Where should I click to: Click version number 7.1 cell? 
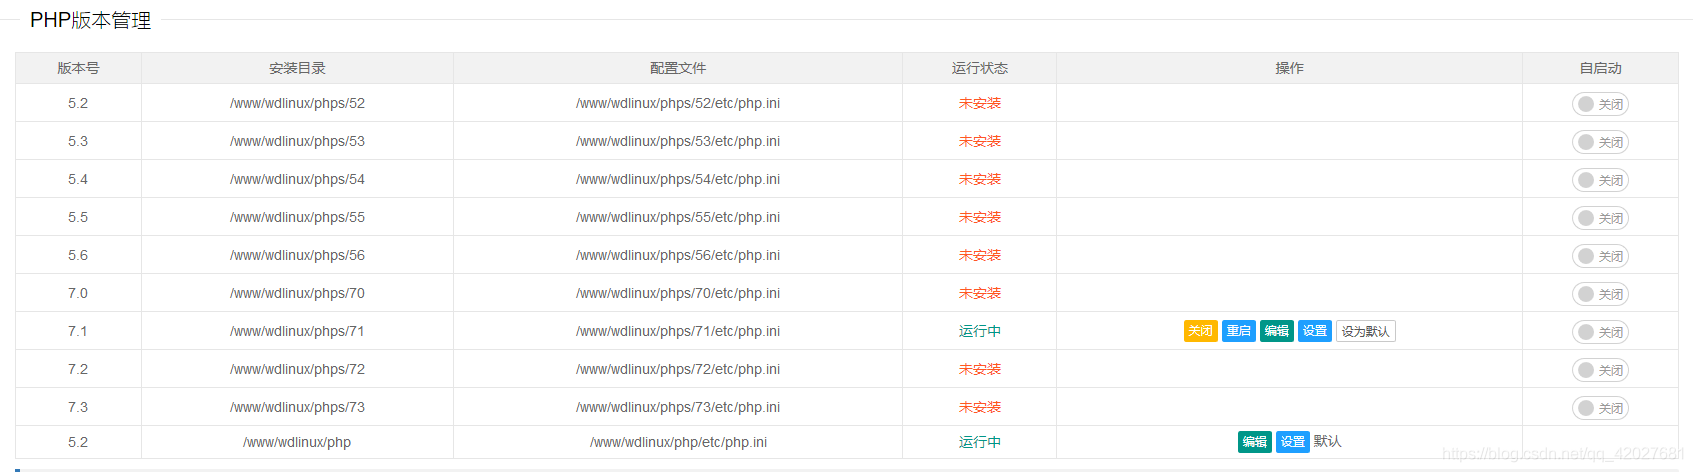[78, 331]
